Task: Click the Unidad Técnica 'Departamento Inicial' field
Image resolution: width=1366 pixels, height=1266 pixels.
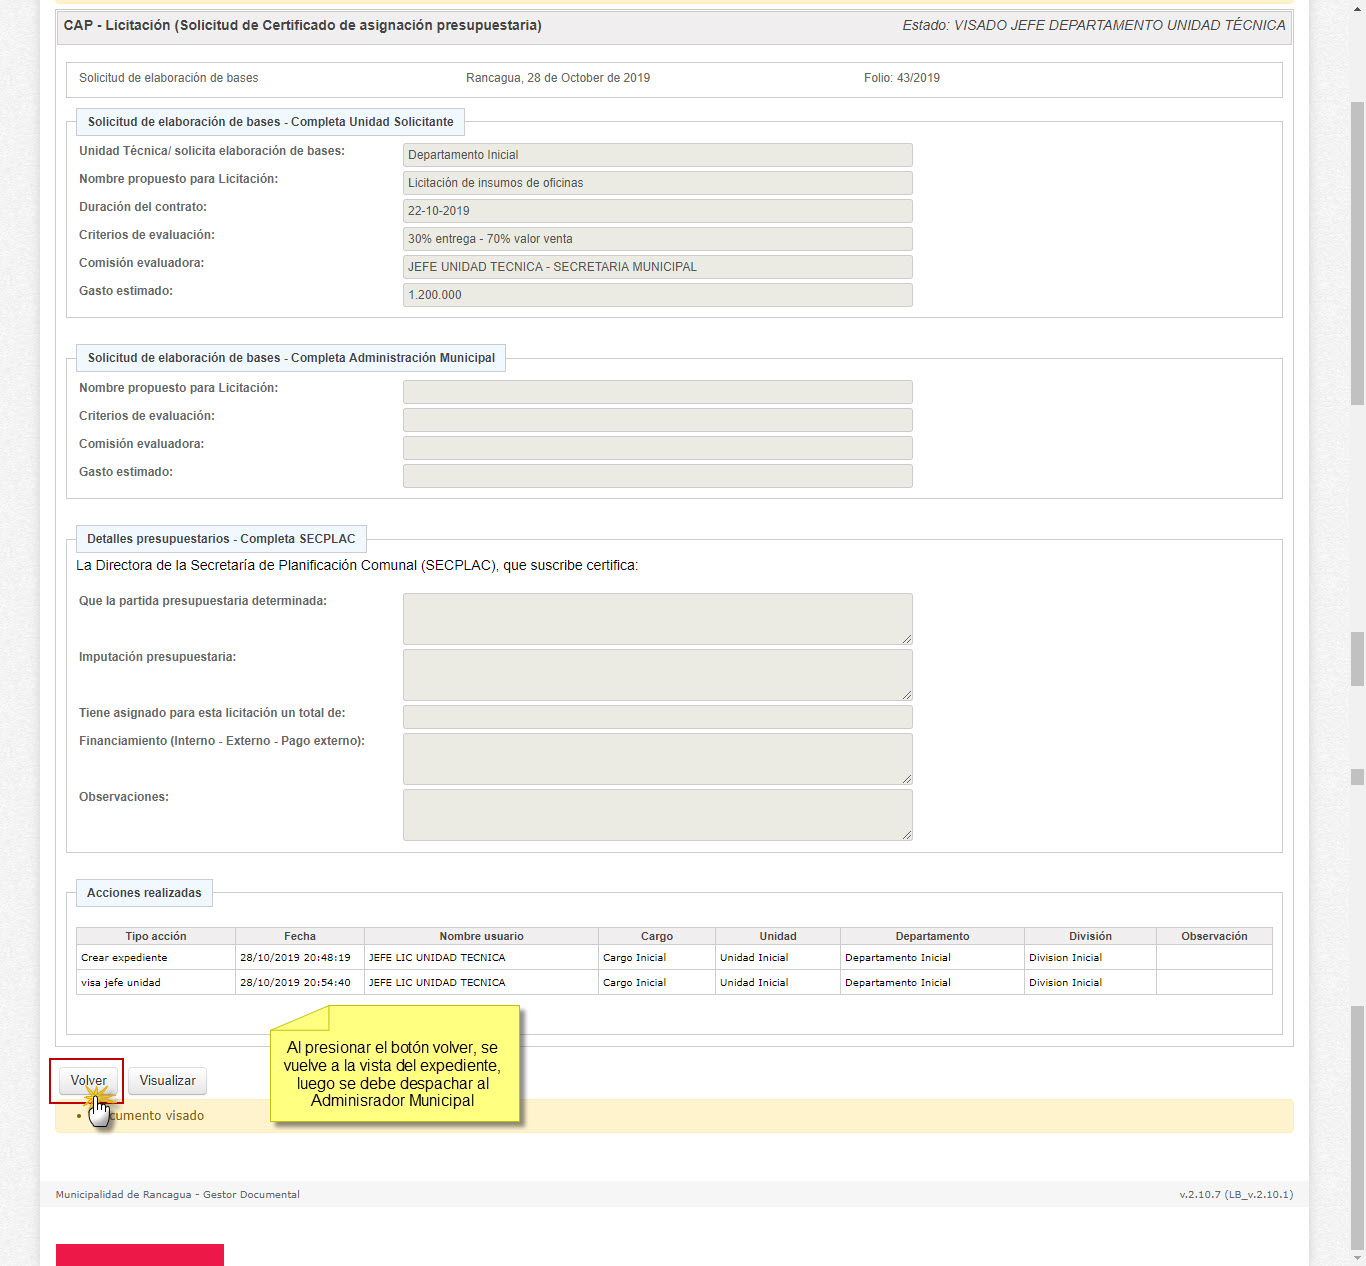Action: coord(658,155)
